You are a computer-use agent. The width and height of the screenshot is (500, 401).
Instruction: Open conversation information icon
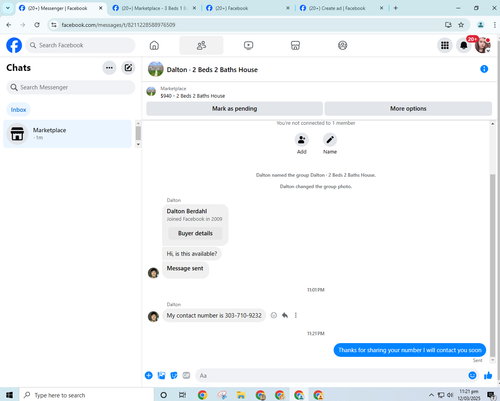click(484, 69)
